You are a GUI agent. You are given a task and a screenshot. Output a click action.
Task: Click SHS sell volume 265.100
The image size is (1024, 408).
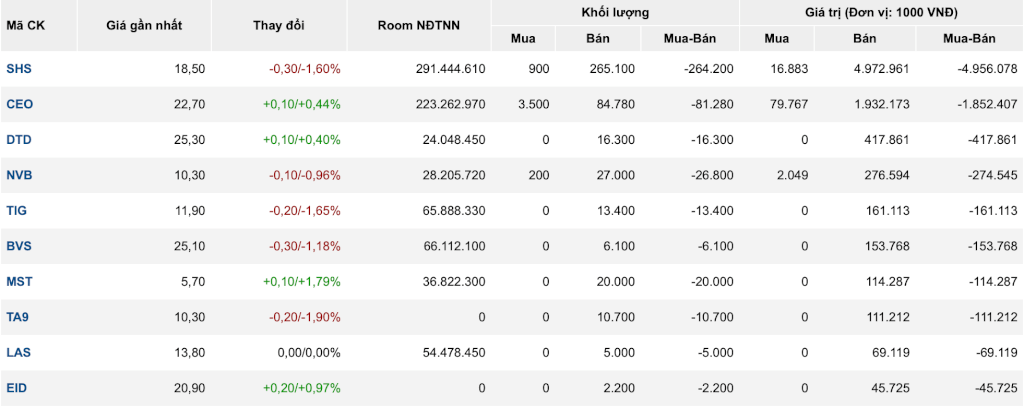(614, 69)
